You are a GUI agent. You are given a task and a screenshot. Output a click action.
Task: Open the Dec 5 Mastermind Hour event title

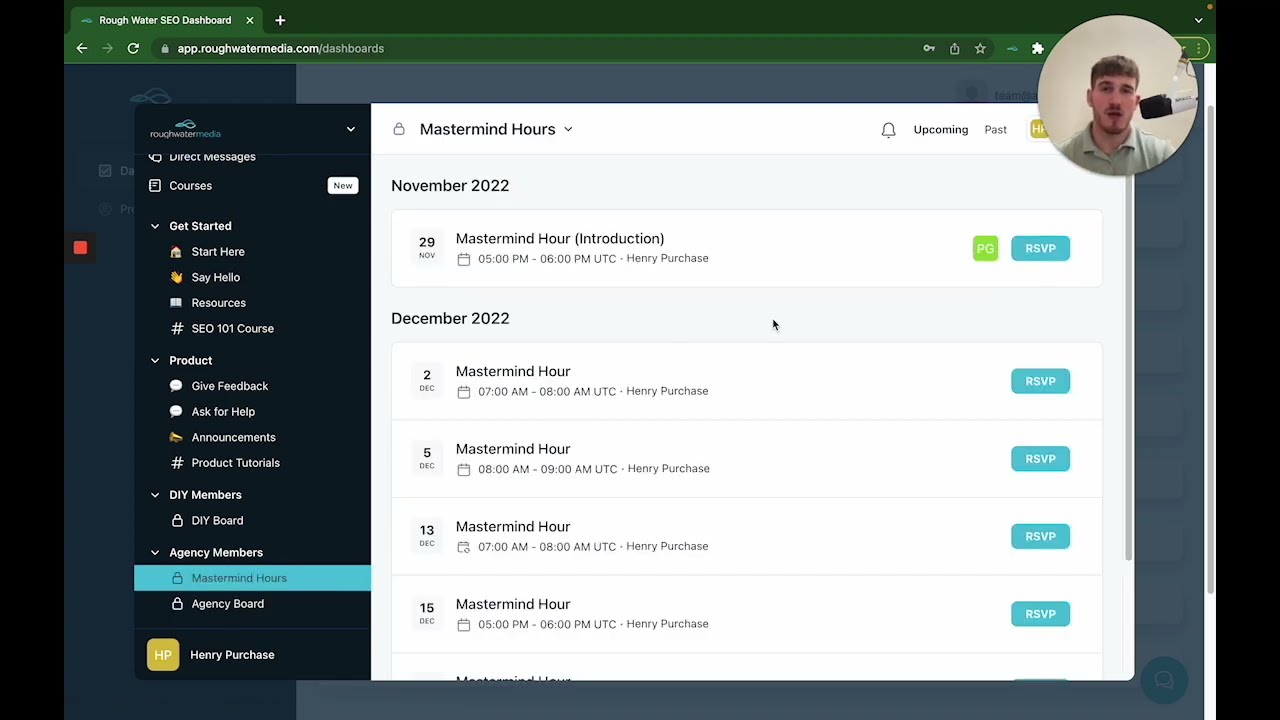point(513,449)
